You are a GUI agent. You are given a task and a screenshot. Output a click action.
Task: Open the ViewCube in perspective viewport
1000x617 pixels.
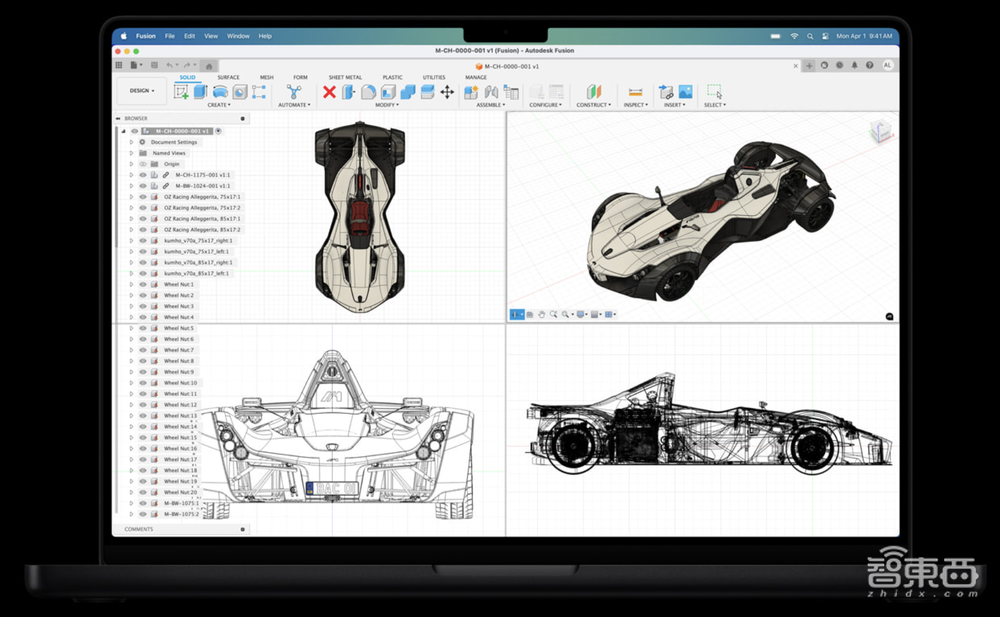(x=880, y=131)
